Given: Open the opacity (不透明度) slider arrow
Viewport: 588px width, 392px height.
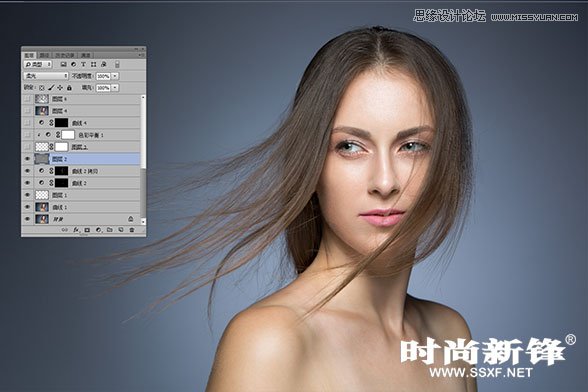Looking at the screenshot, I should [x=115, y=76].
